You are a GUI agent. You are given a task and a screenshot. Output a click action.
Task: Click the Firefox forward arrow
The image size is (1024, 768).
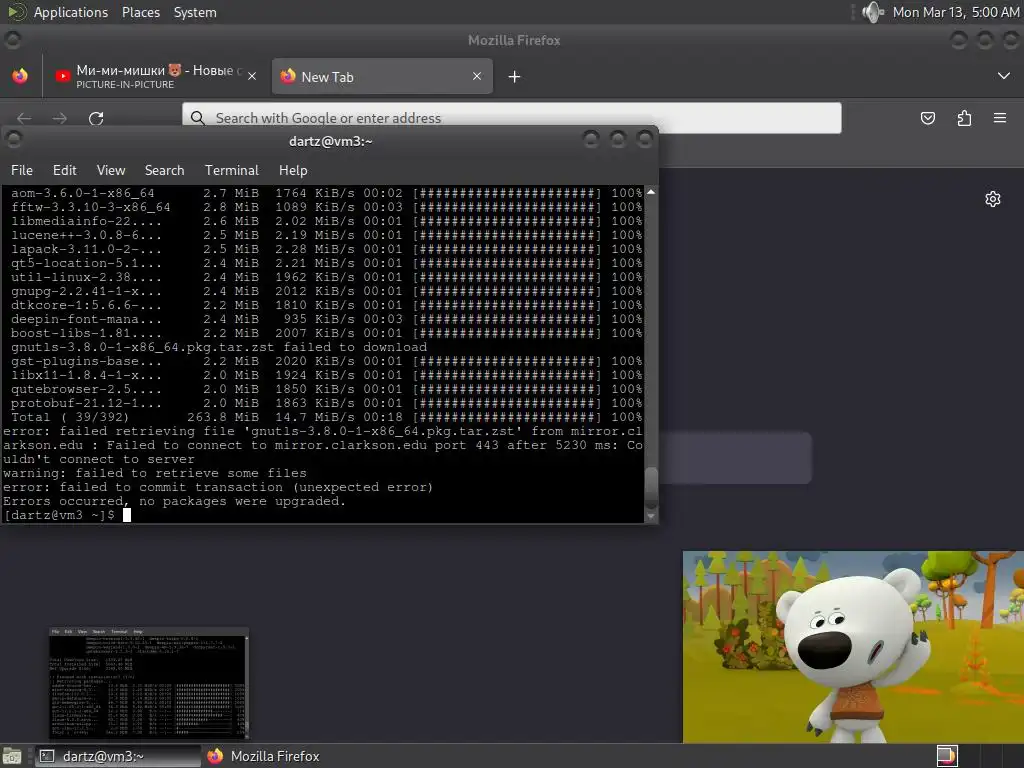(x=59, y=118)
